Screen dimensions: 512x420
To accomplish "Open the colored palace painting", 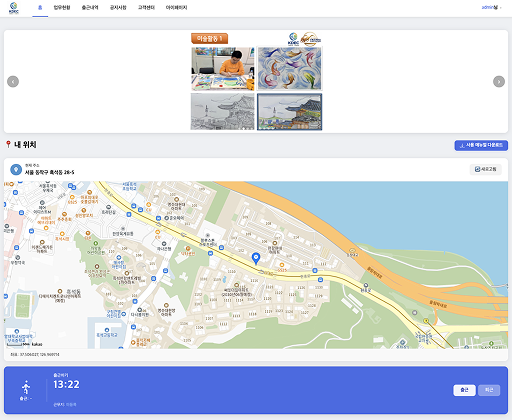I will tap(290, 112).
